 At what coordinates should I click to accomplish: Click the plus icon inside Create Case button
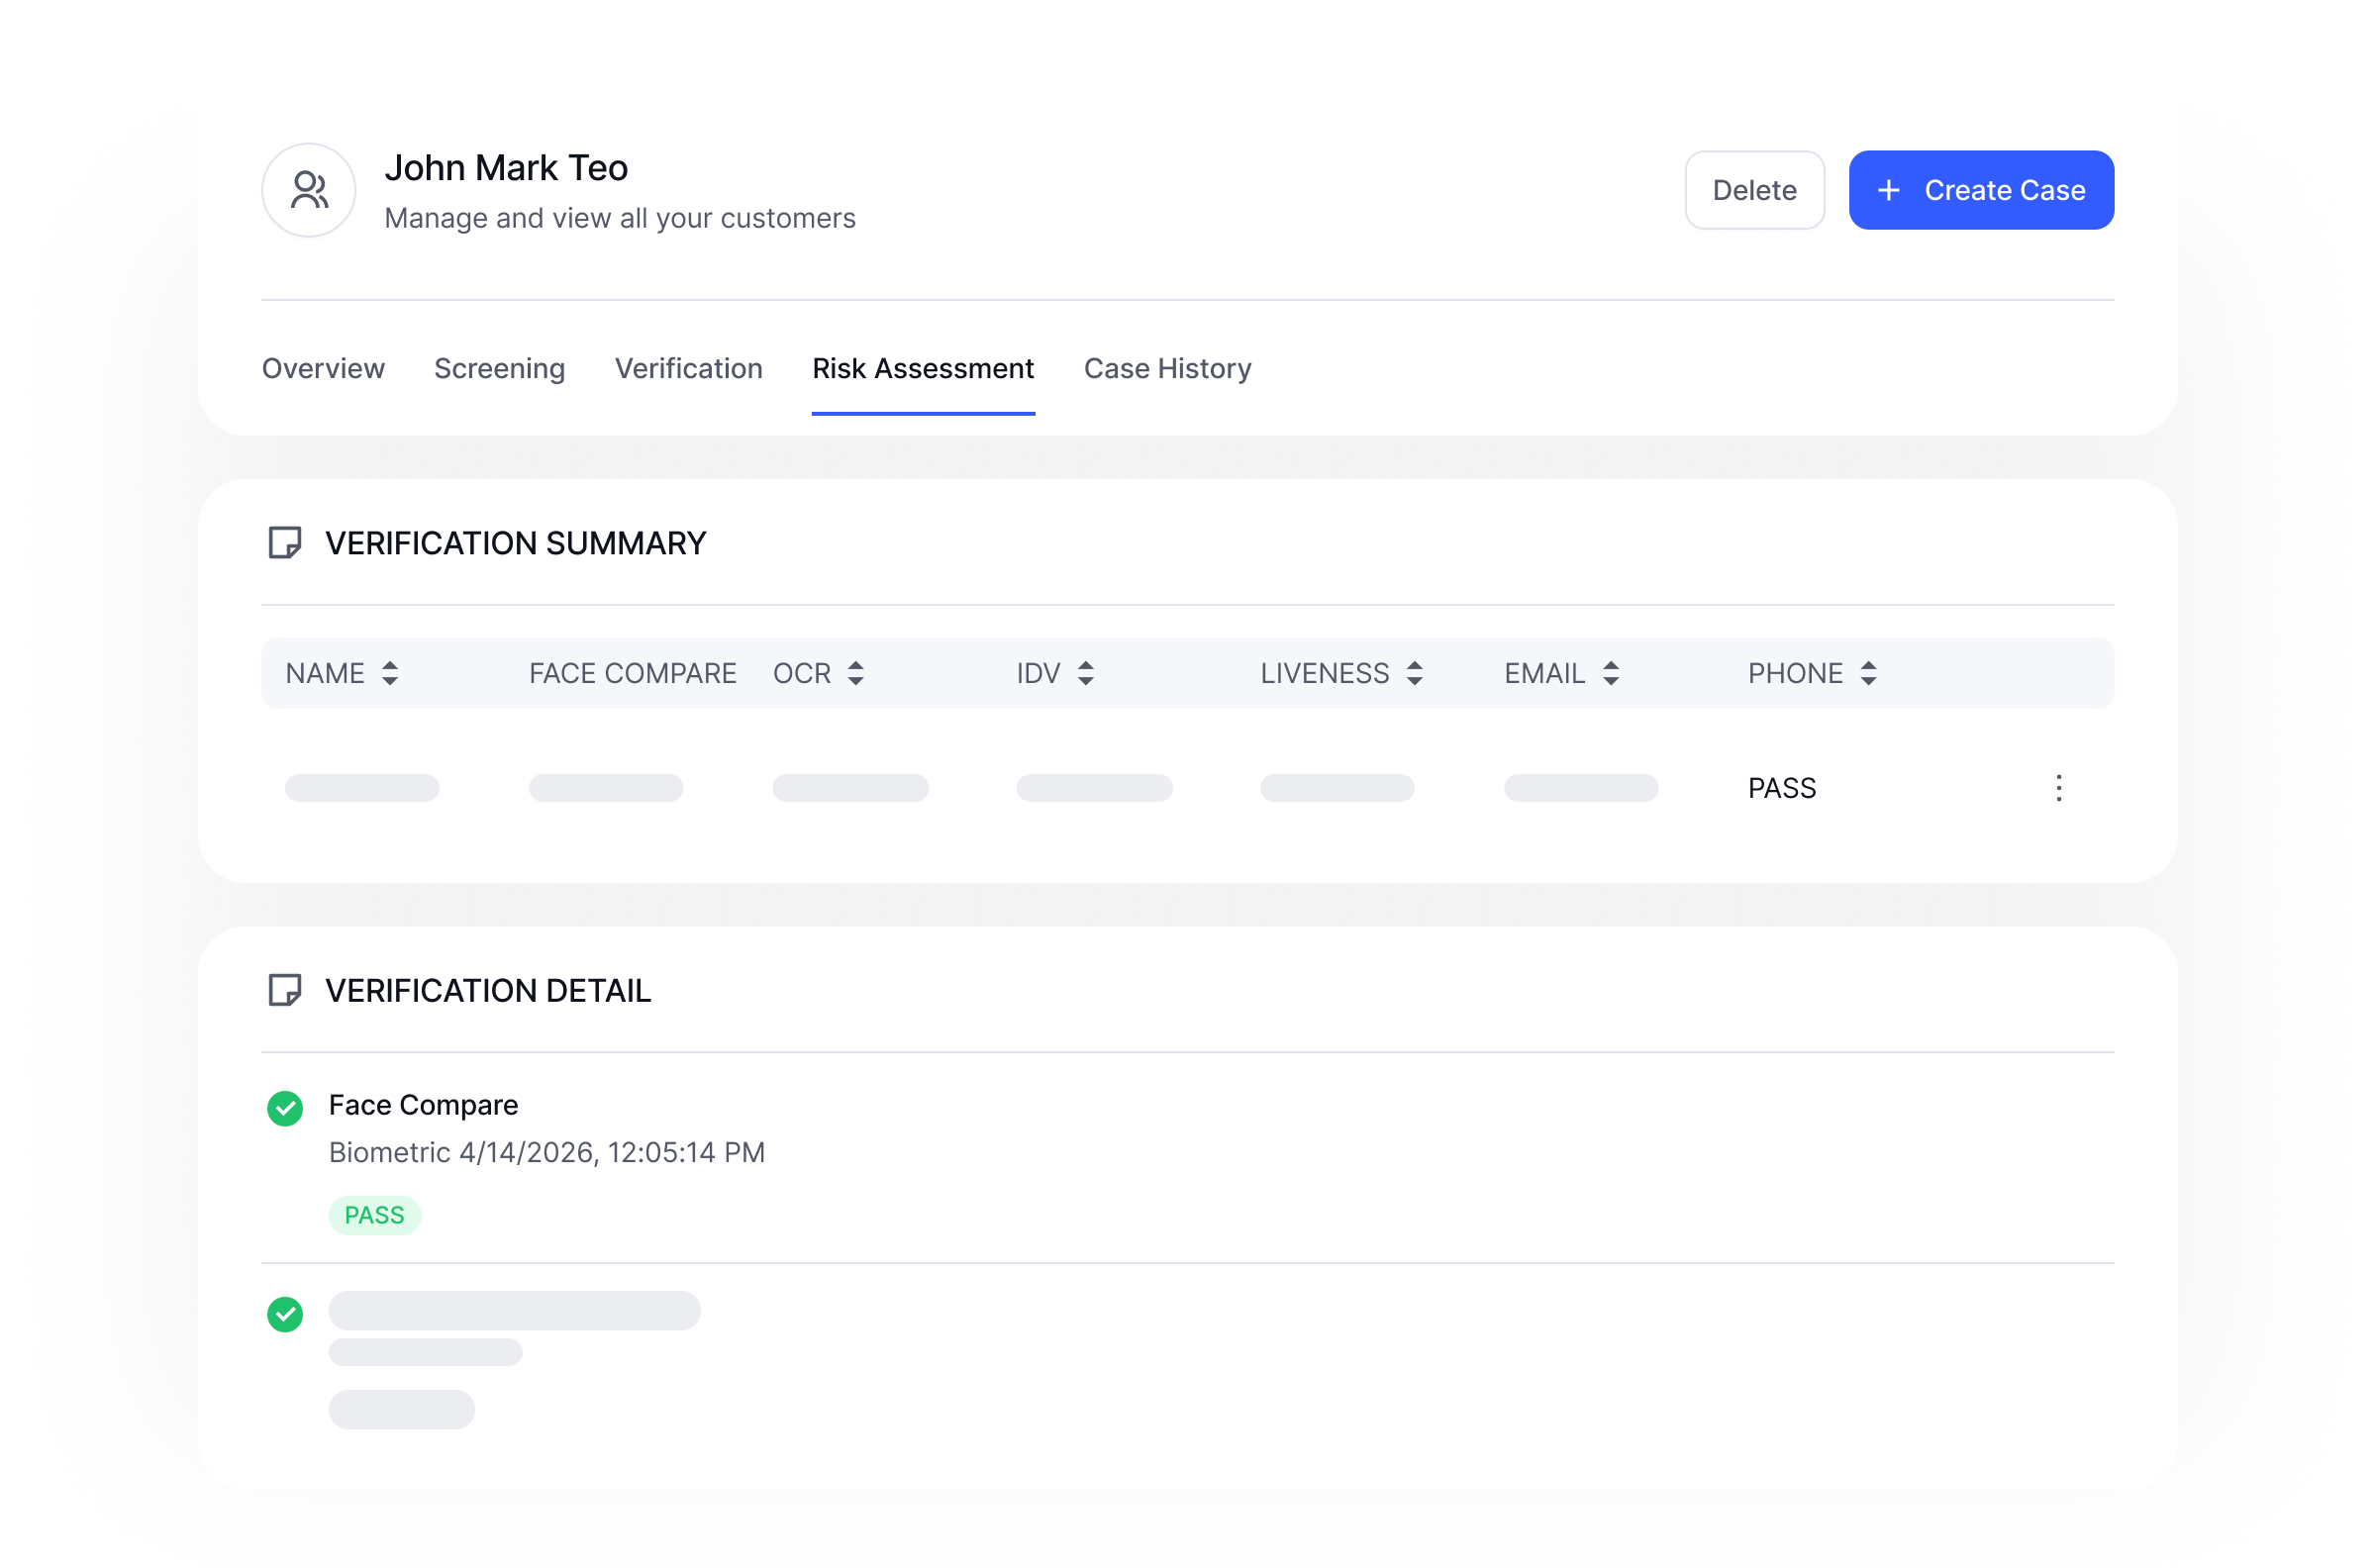[1888, 190]
